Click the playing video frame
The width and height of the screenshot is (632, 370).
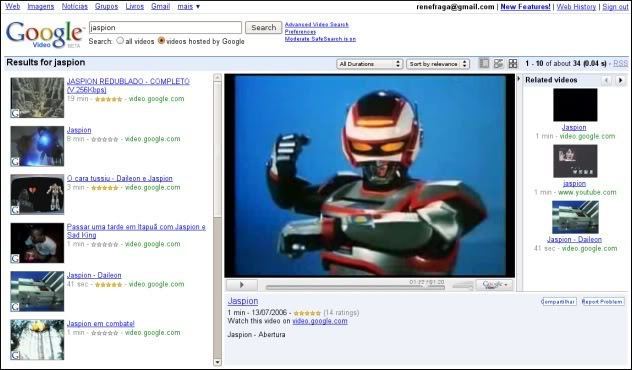pos(370,175)
